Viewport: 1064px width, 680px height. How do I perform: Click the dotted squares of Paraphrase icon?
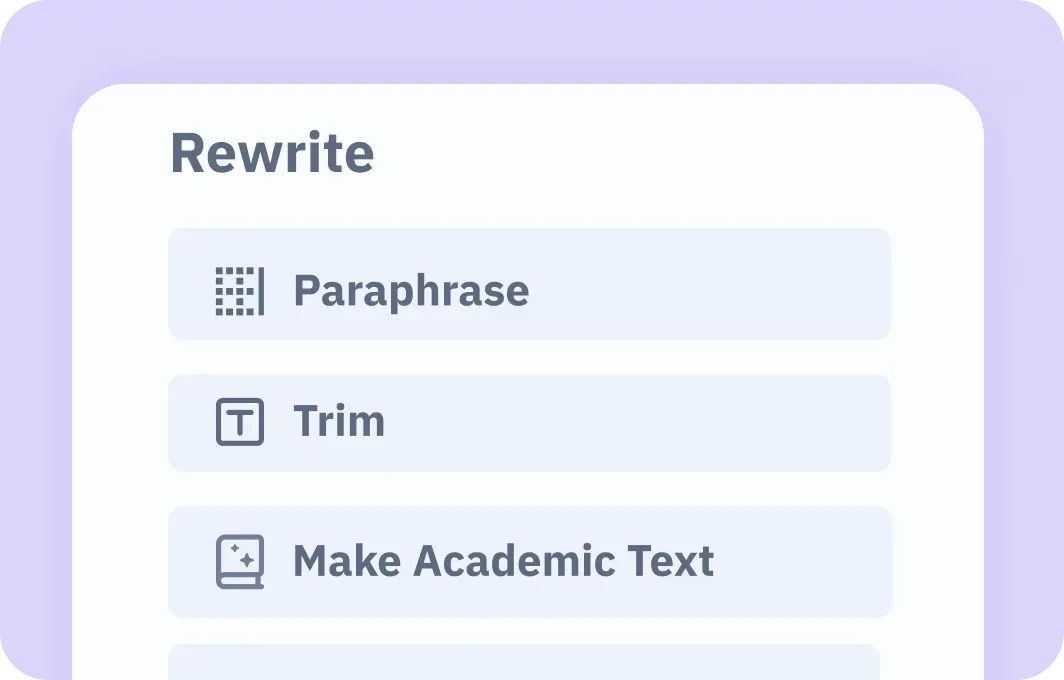[235, 291]
